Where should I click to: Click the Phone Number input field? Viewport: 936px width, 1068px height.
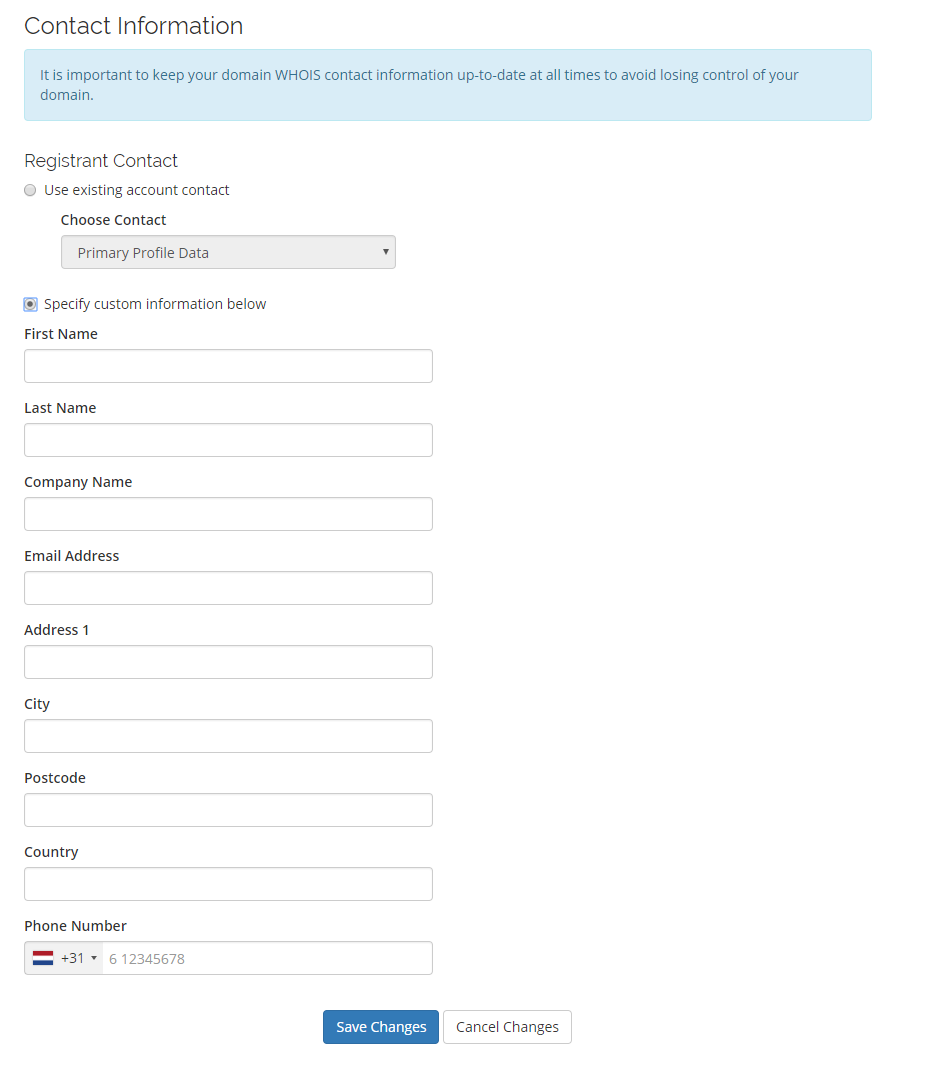pos(267,958)
